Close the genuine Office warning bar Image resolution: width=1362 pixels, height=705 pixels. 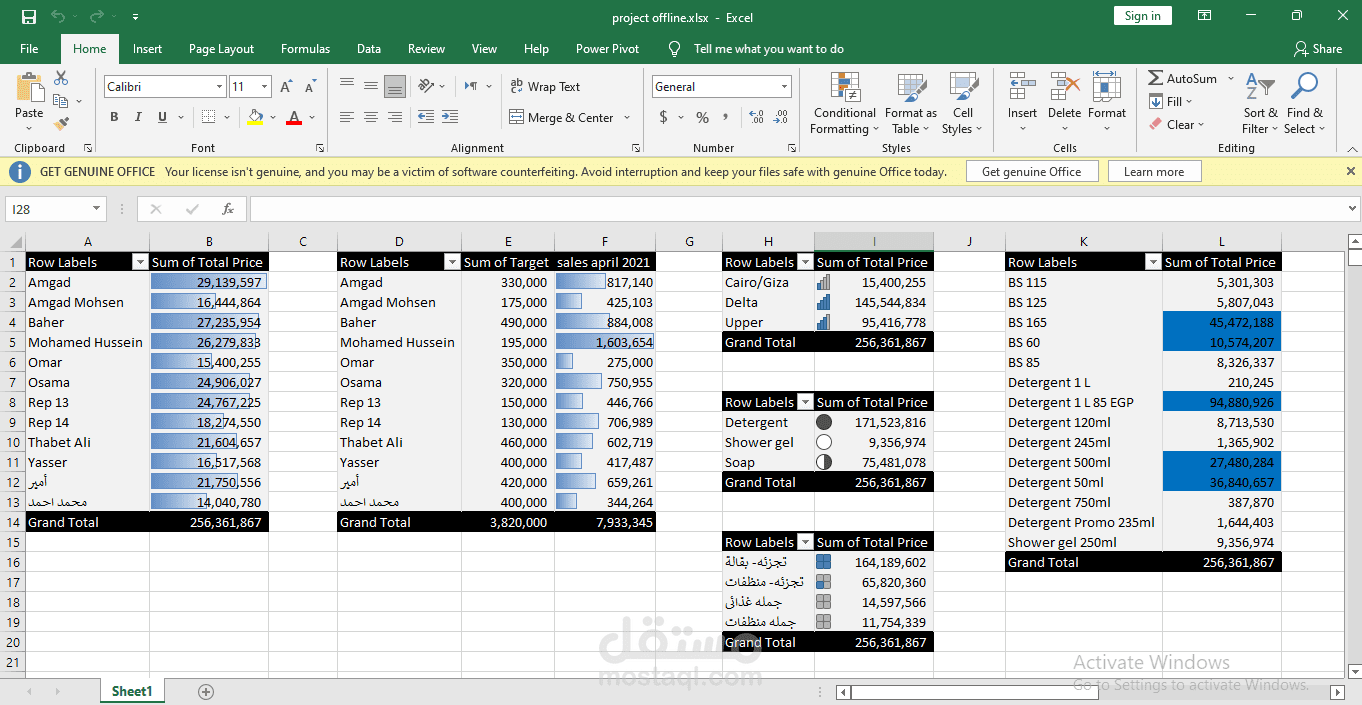(x=1350, y=171)
